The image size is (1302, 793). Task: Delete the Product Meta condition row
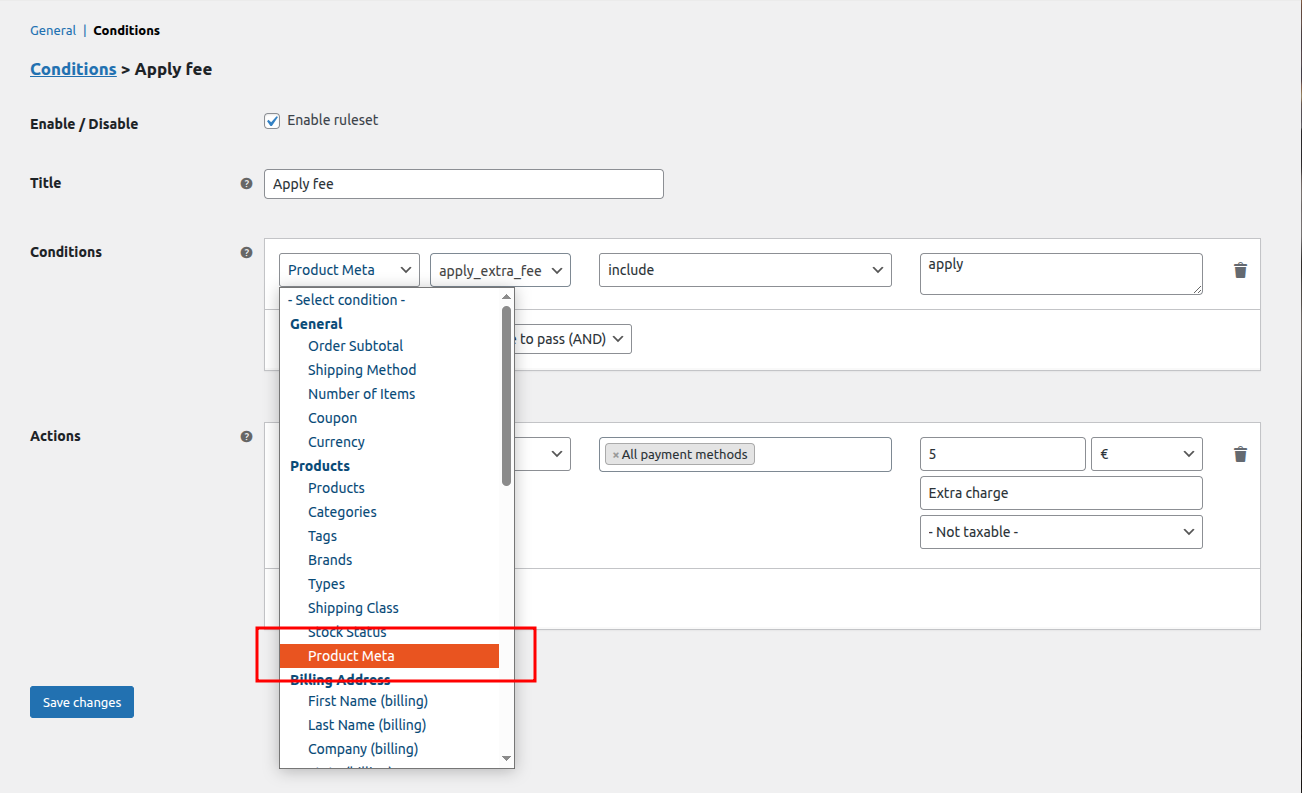(1240, 270)
